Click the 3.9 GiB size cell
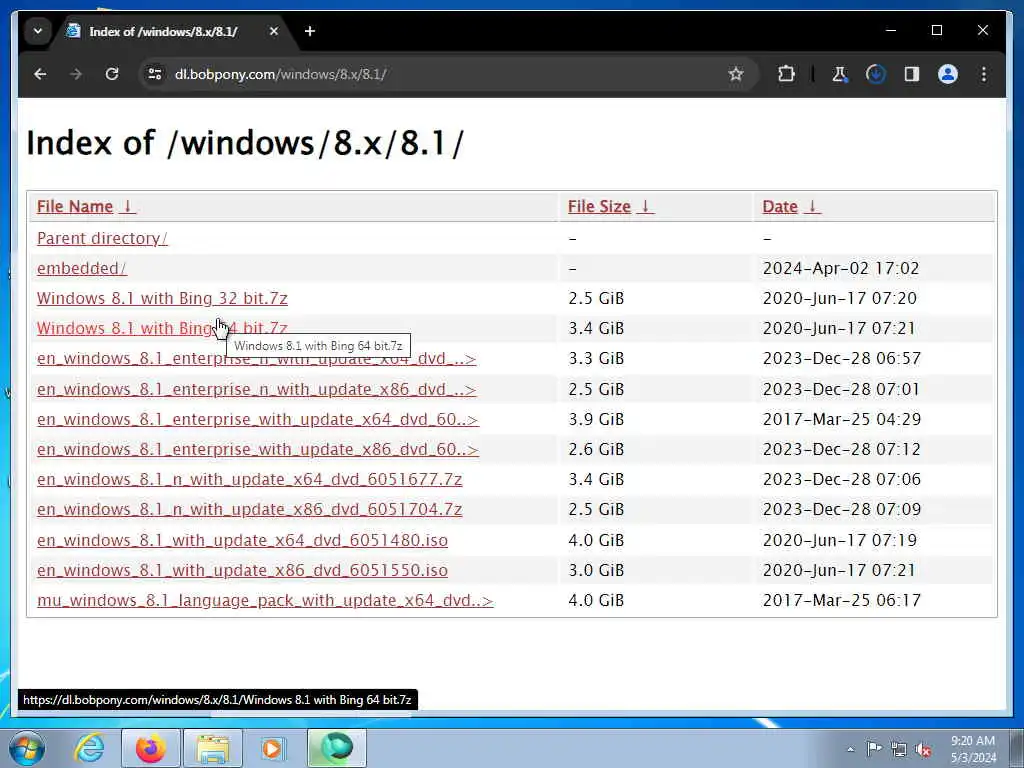This screenshot has width=1024, height=768. coord(596,419)
